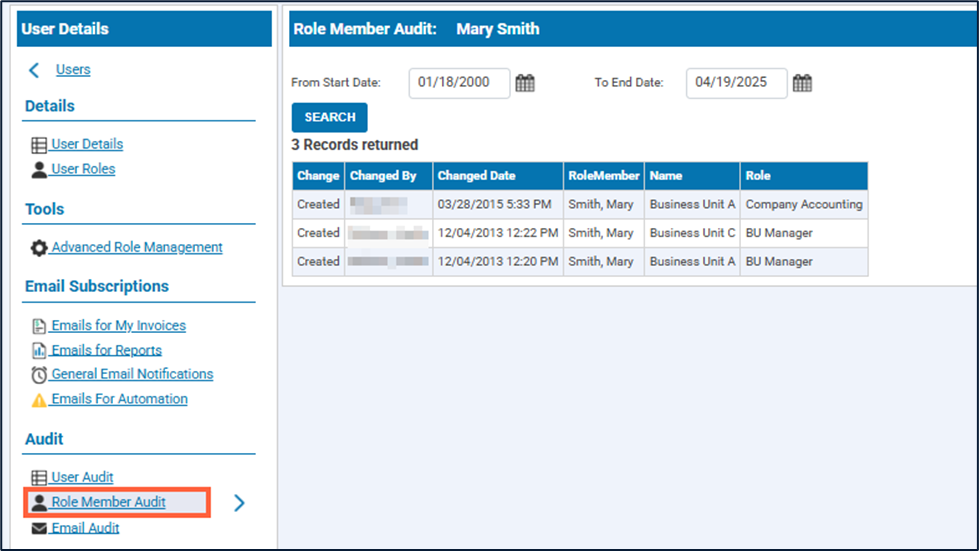Click the User Audit table icon
Viewport: 979px width, 551px height.
[x=39, y=478]
